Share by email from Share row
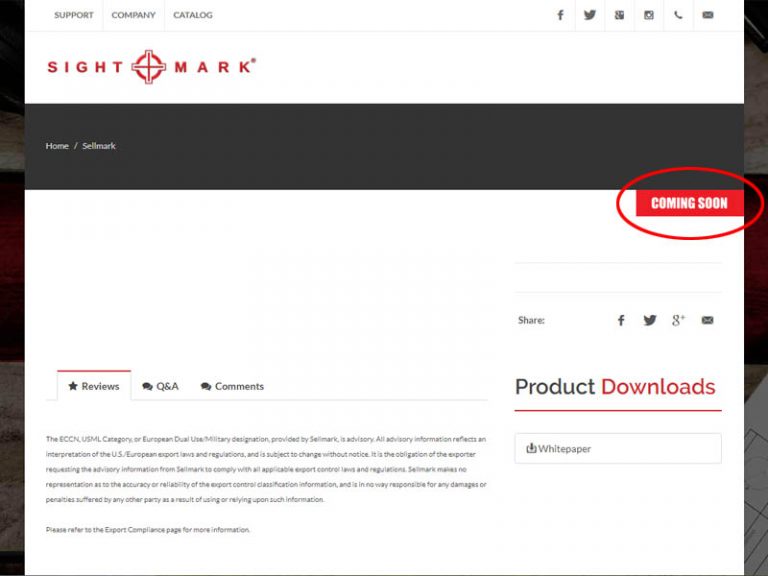Image resolution: width=768 pixels, height=576 pixels. (708, 320)
